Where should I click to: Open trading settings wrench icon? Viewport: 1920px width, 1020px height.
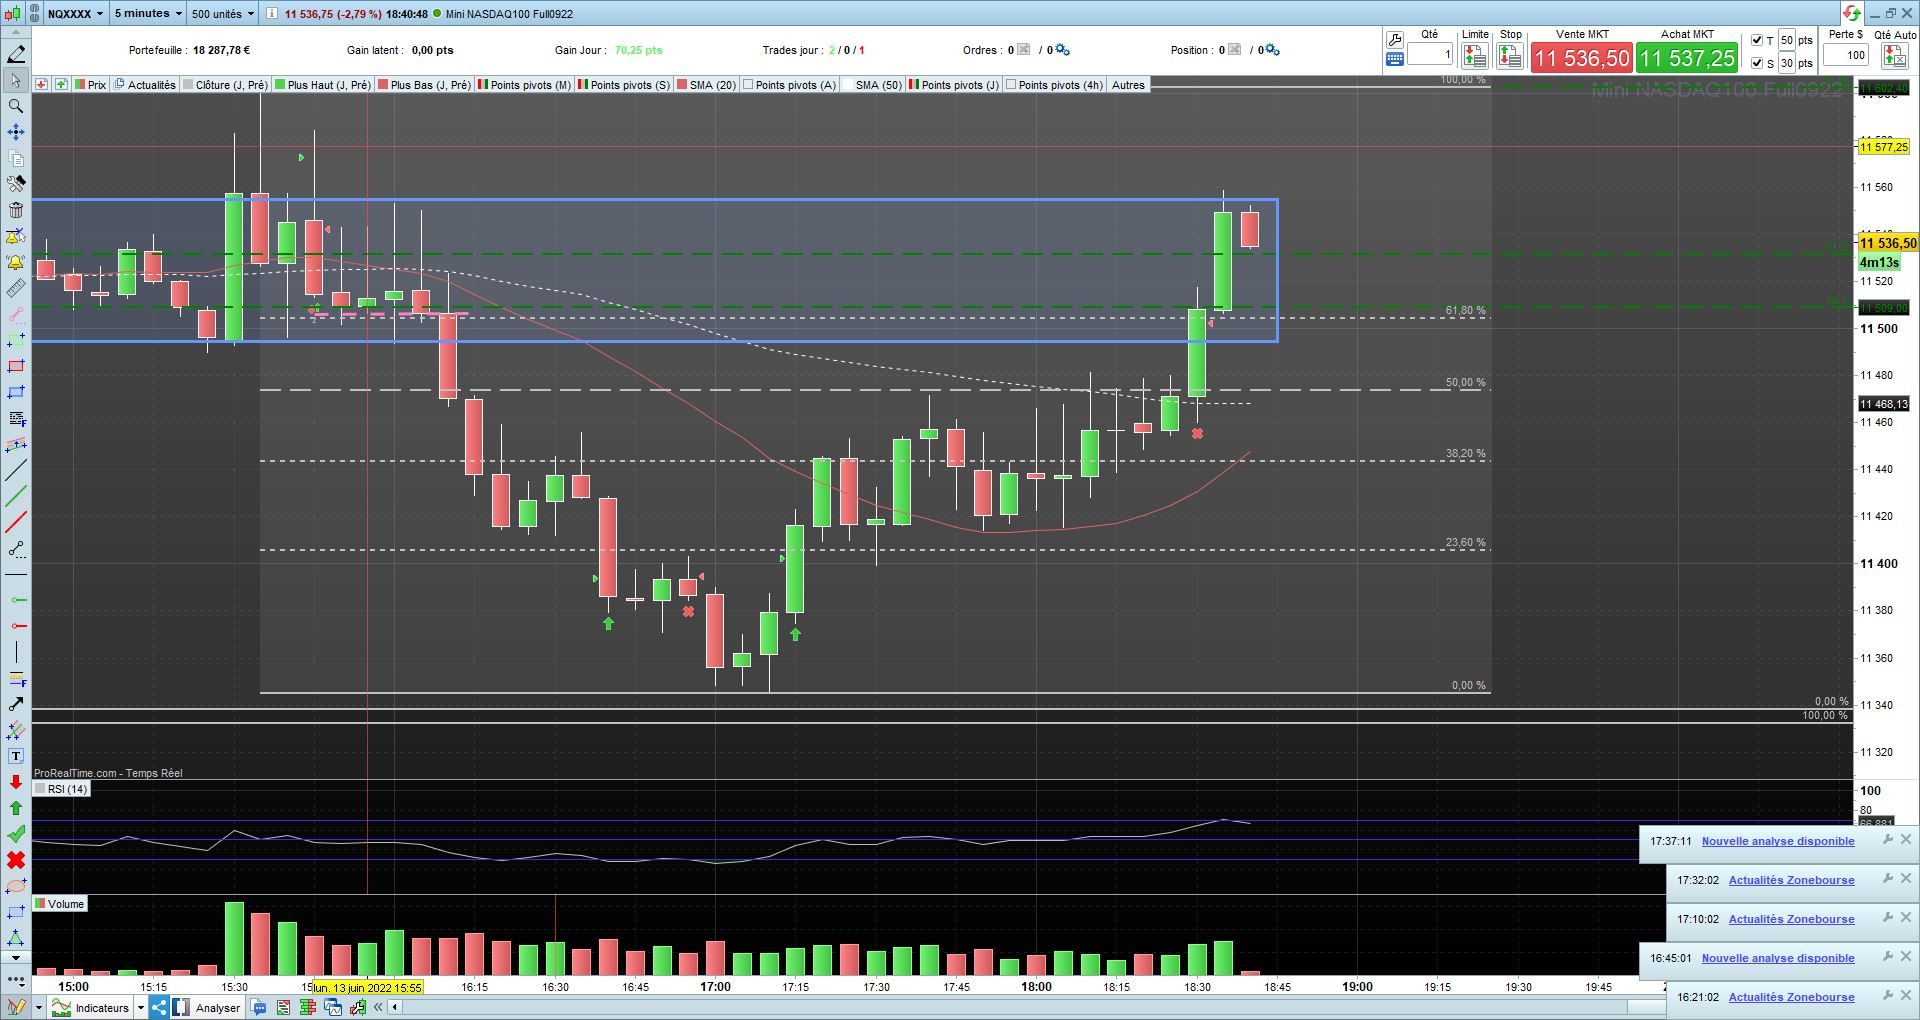[x=1395, y=40]
